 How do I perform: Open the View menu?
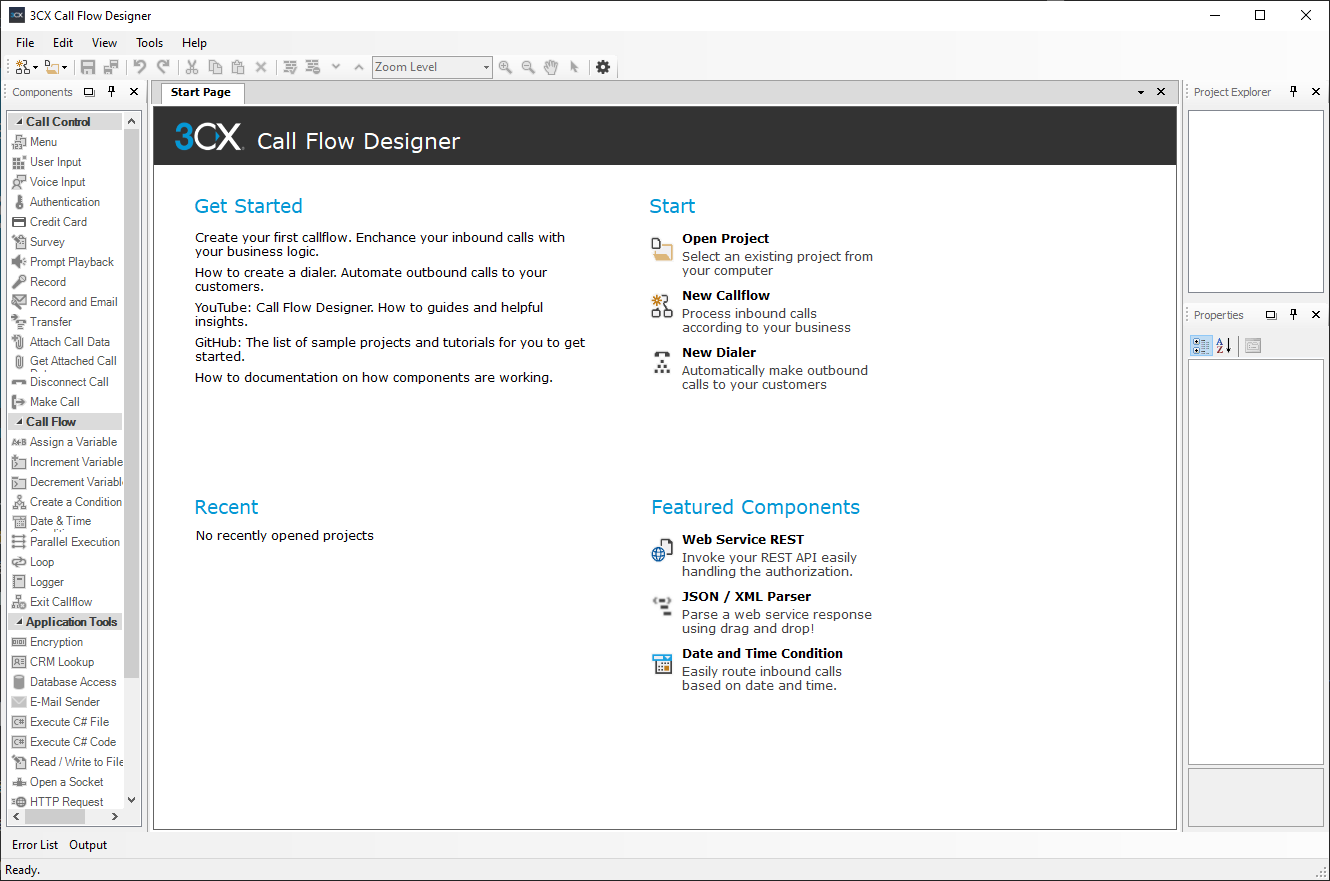(x=104, y=43)
